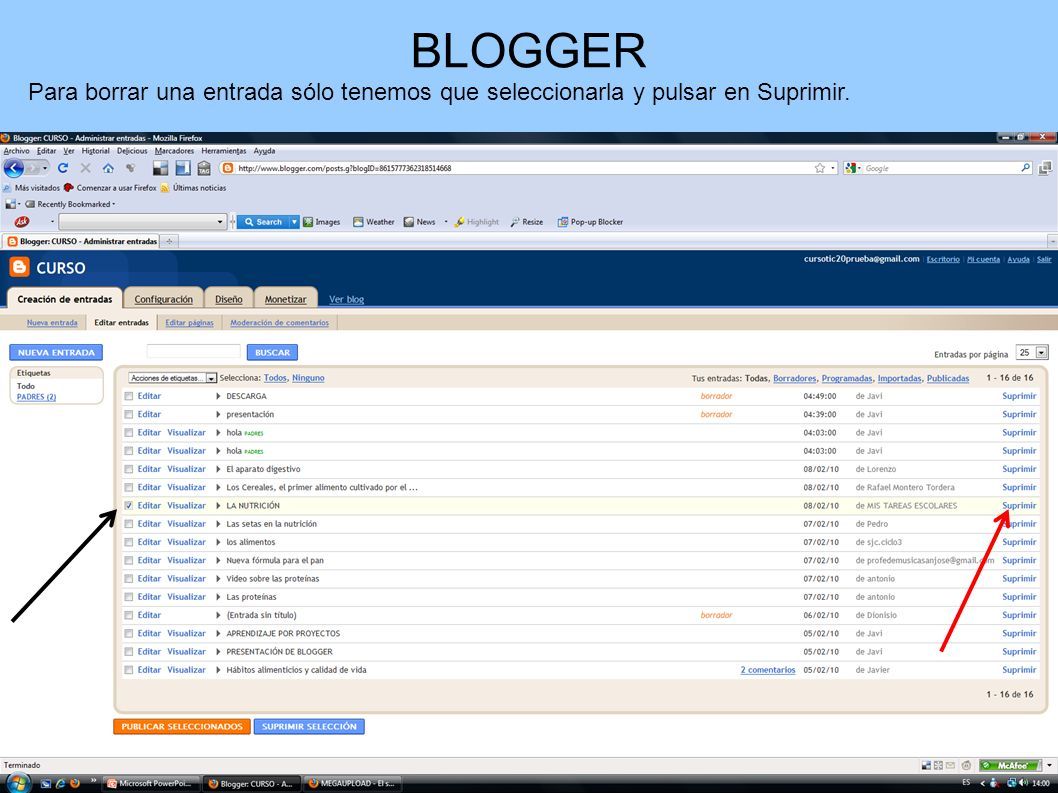Screen dimensions: 1058x793
Task: Click Suprimir for the LA NUTRICIÓN entry
Action: (x=1019, y=505)
